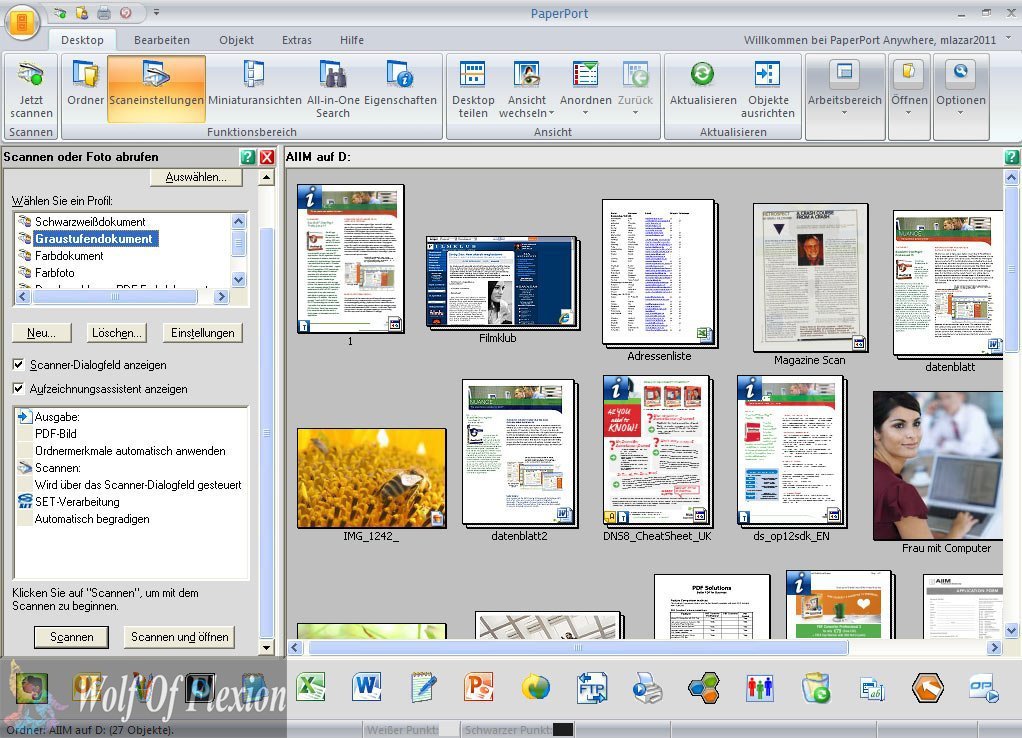Open the quick access toolbar customize arrow
This screenshot has width=1022, height=738.
pyautogui.click(x=156, y=12)
